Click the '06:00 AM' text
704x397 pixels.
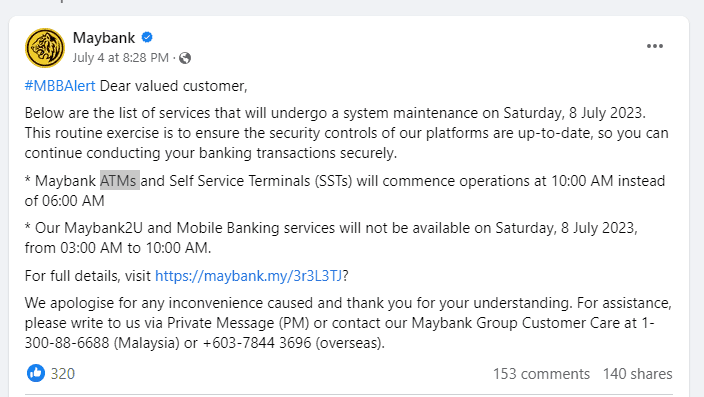[x=73, y=201]
